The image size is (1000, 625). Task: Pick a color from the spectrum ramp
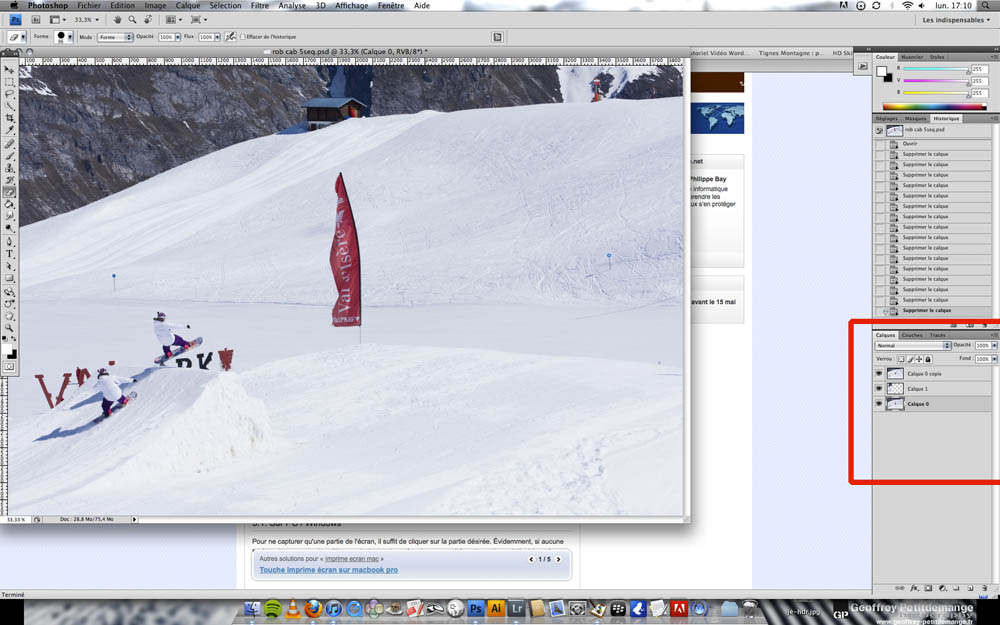pyautogui.click(x=934, y=107)
